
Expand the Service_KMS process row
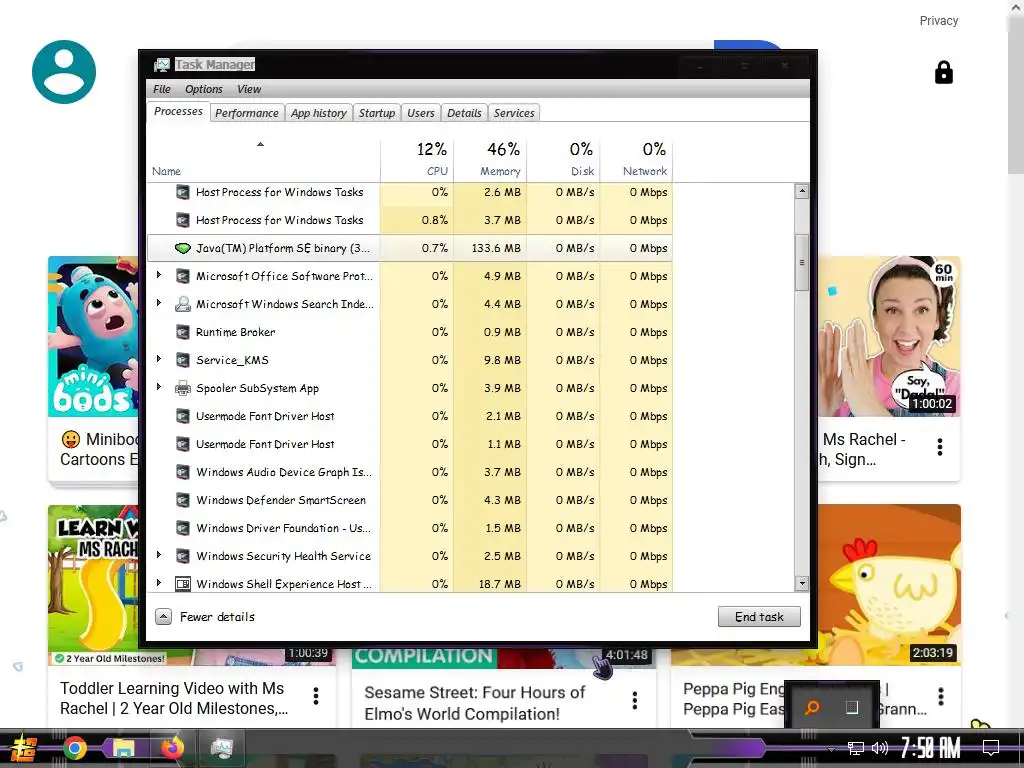pos(159,360)
